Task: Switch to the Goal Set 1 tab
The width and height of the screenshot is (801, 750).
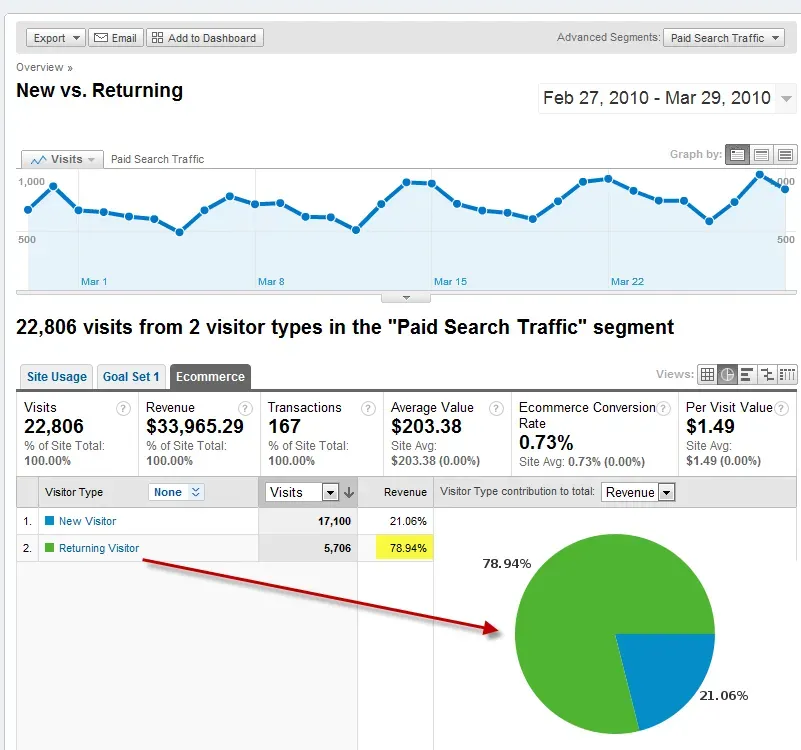Action: coord(131,376)
